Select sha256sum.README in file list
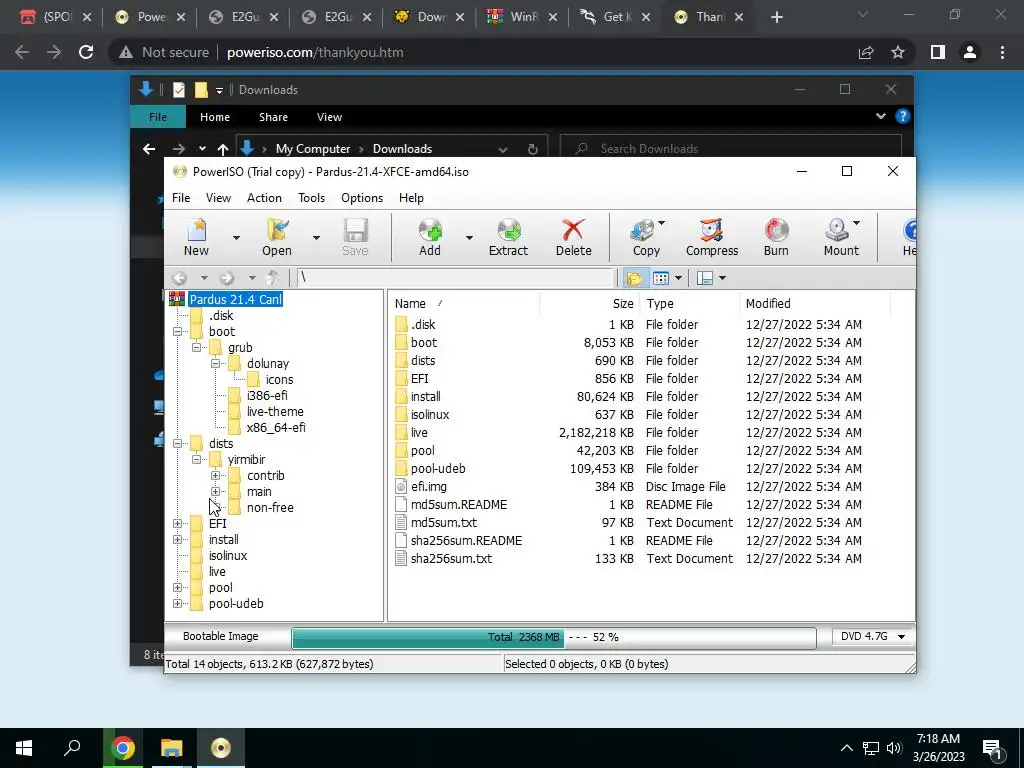The height and width of the screenshot is (768, 1024). pyautogui.click(x=466, y=541)
